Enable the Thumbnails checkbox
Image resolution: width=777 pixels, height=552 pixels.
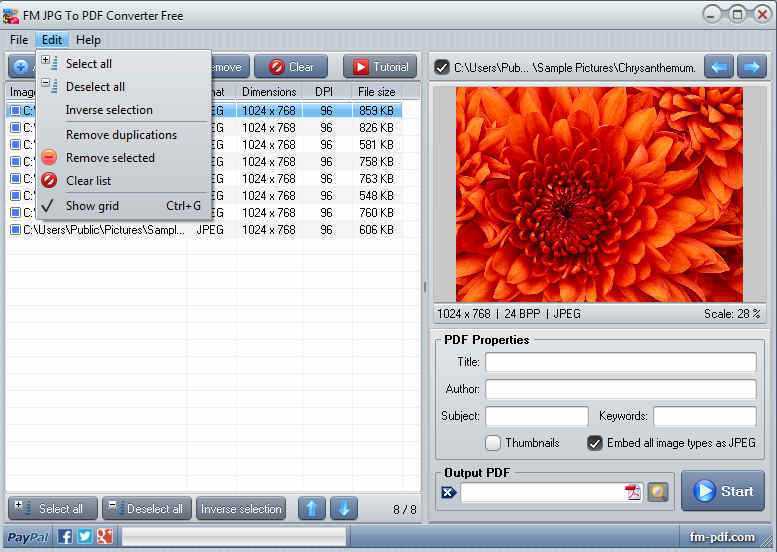point(493,442)
